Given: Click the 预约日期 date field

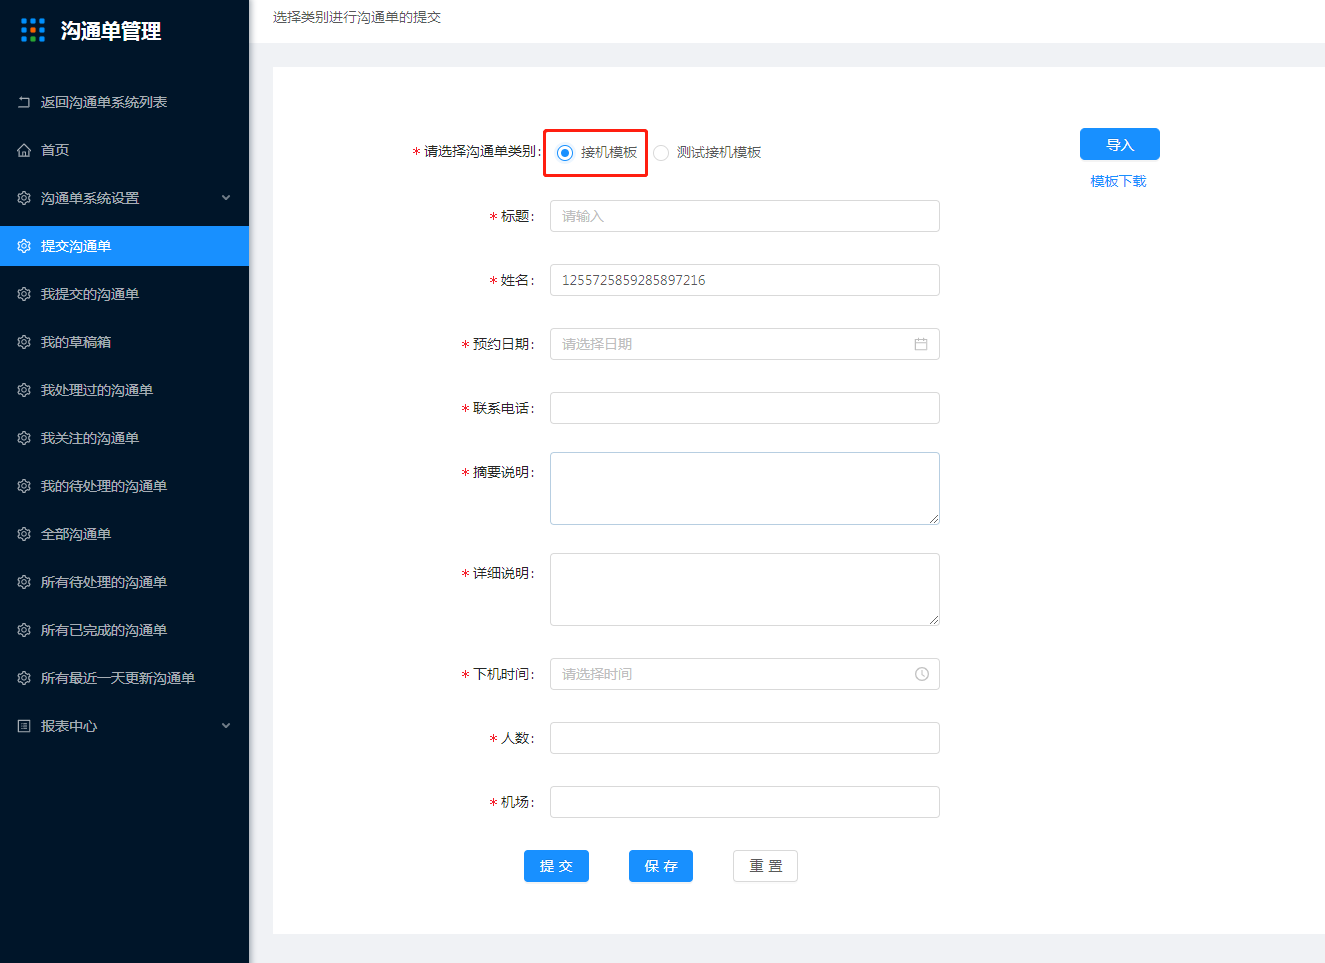Looking at the screenshot, I should (745, 344).
